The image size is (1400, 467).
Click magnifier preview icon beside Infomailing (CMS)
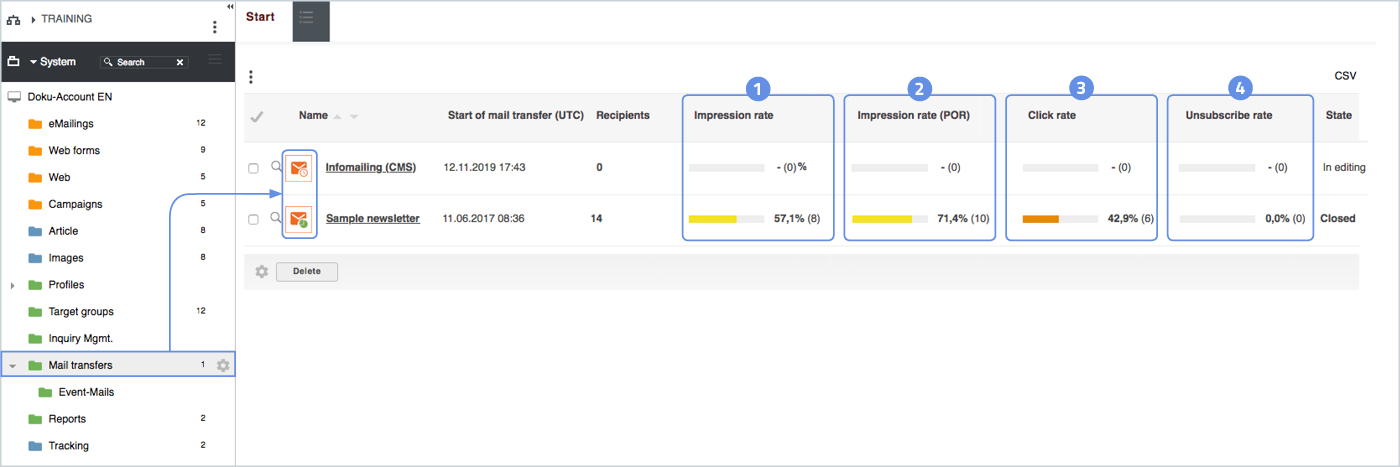275,166
